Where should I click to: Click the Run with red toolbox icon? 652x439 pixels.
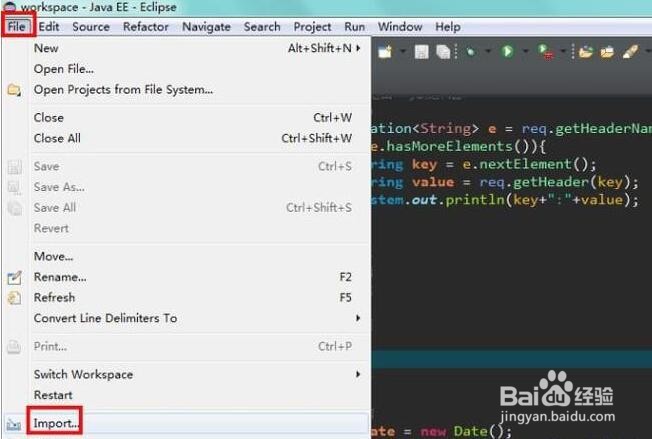click(545, 52)
